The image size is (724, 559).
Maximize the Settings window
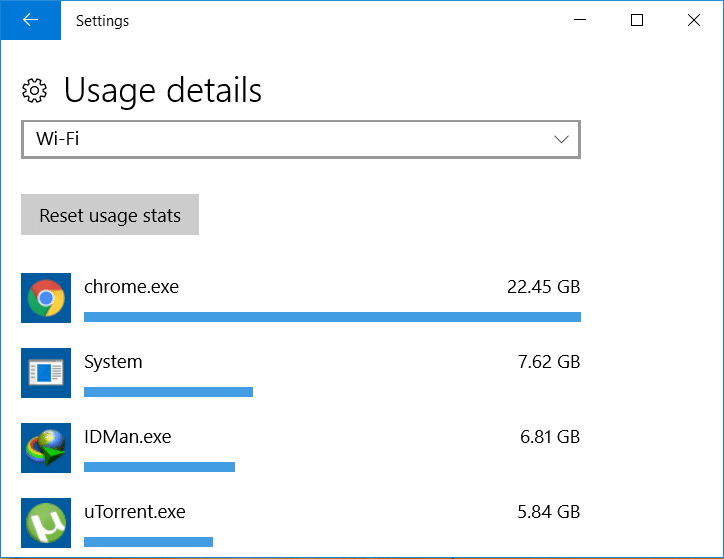pos(637,20)
